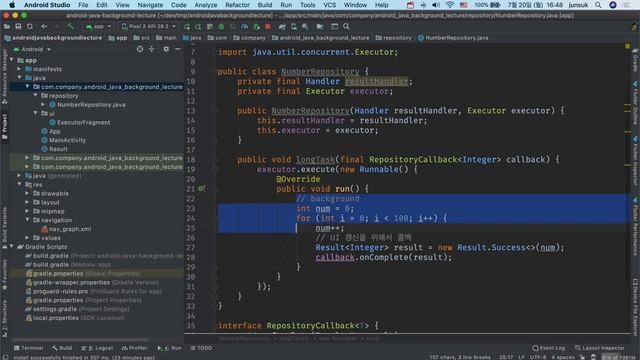Click the green Debug bug icon

tap(221, 27)
